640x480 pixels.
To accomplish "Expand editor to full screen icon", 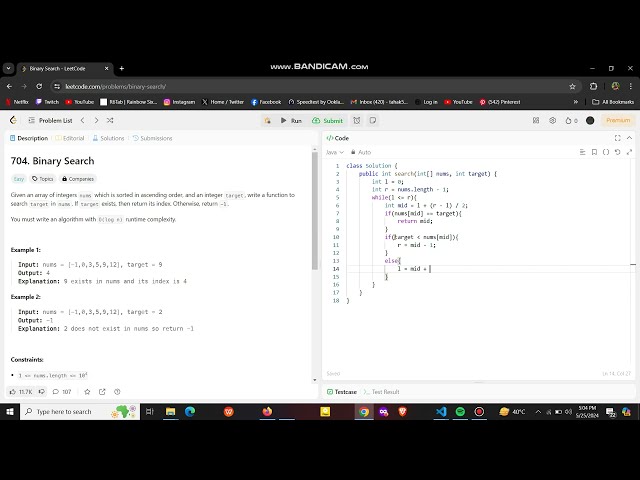I will click(x=629, y=152).
